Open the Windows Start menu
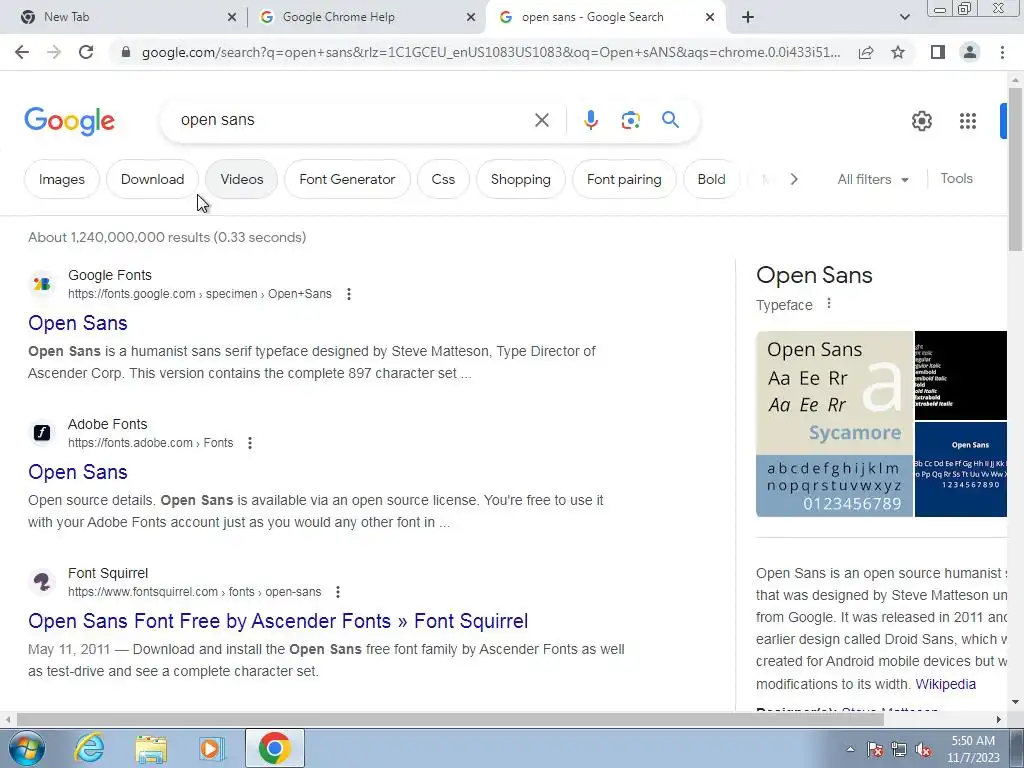This screenshot has width=1024, height=768. [27, 748]
